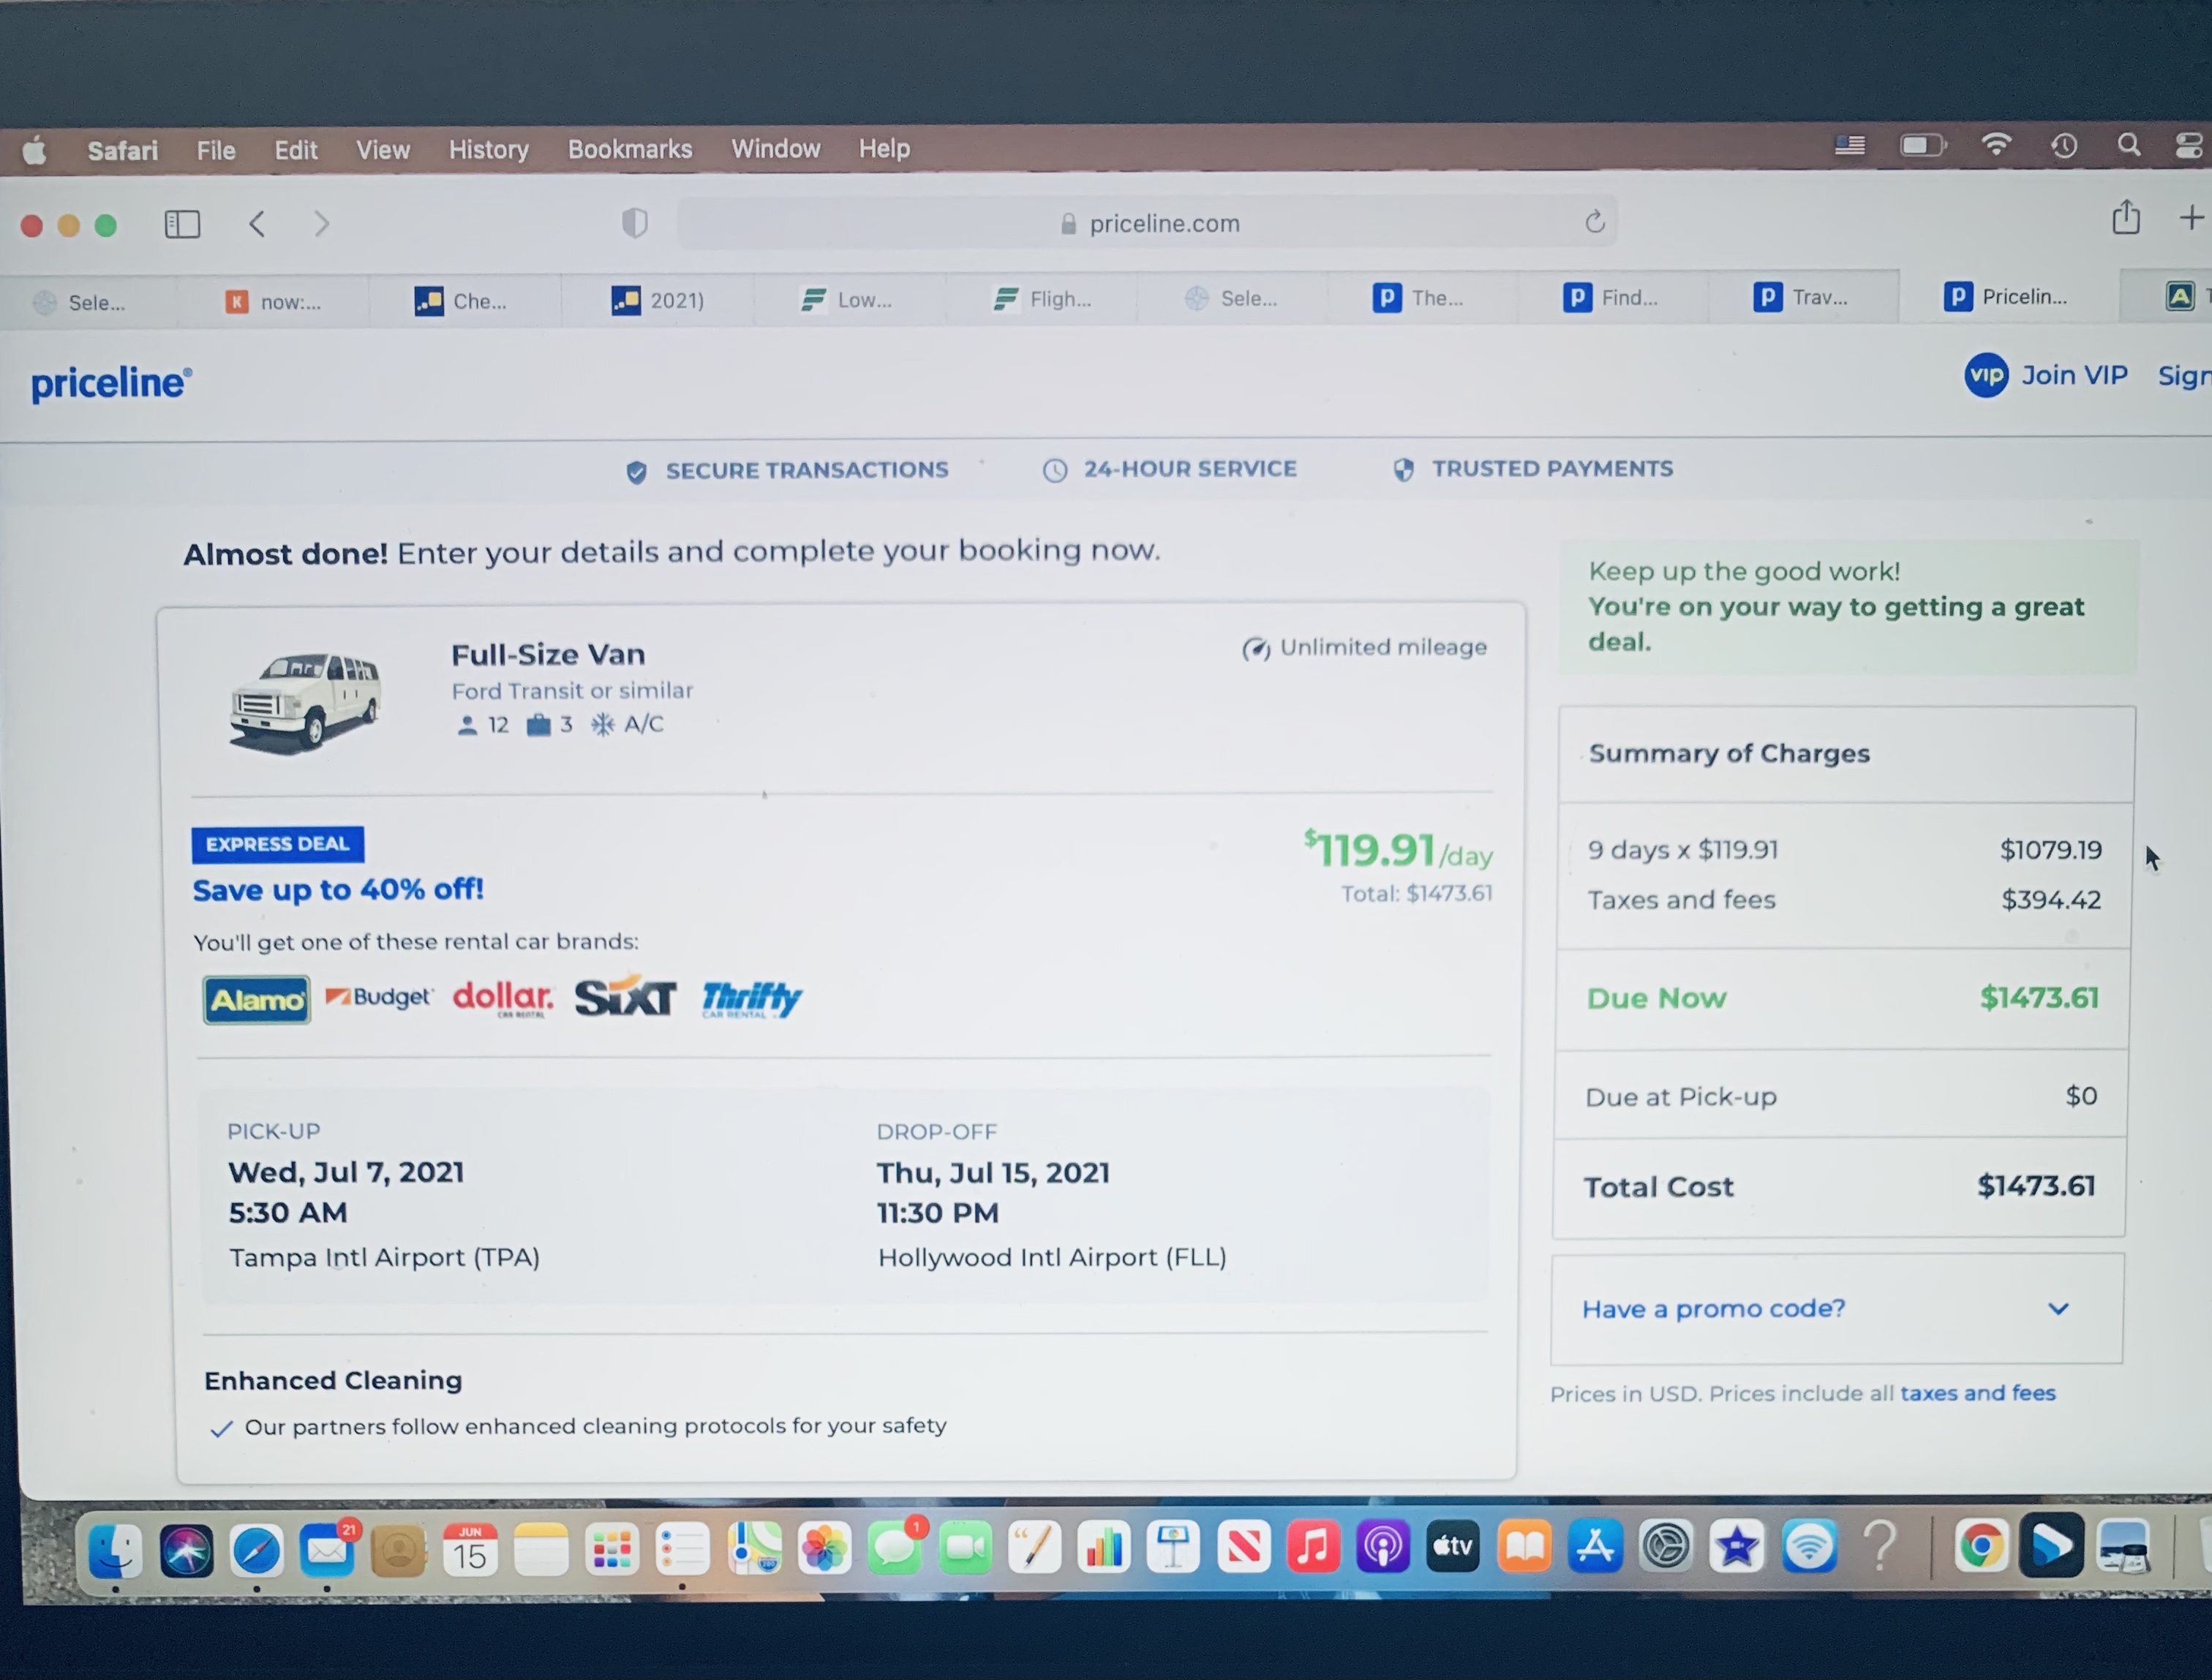Screen dimensions: 2212x1680
Task: Go back with the back arrow
Action: click(x=257, y=224)
